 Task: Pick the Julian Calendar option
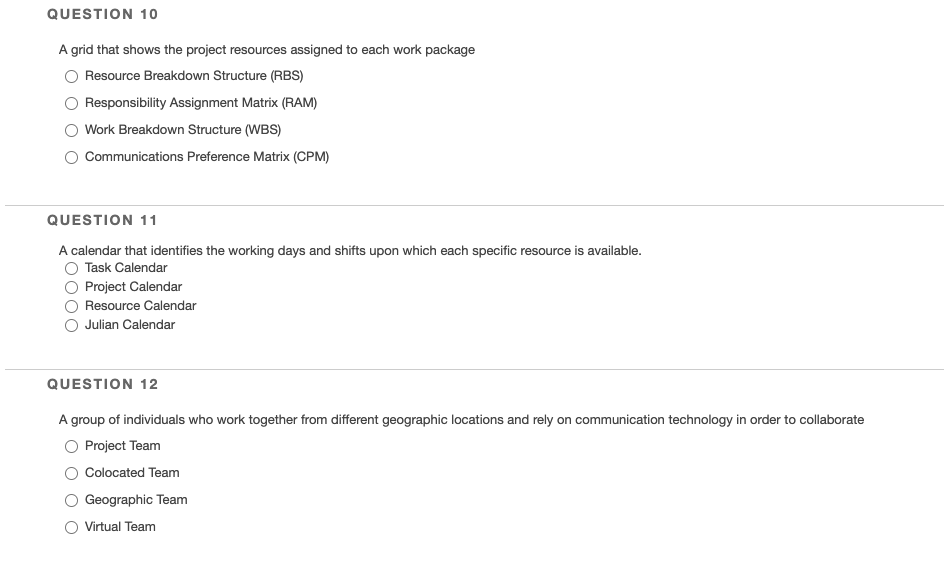point(72,326)
